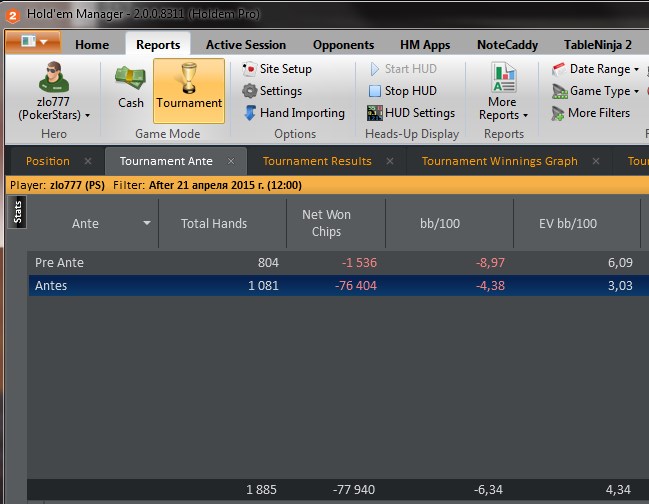The height and width of the screenshot is (504, 649).
Task: Click the zlo777 hero avatar icon
Action: click(54, 77)
